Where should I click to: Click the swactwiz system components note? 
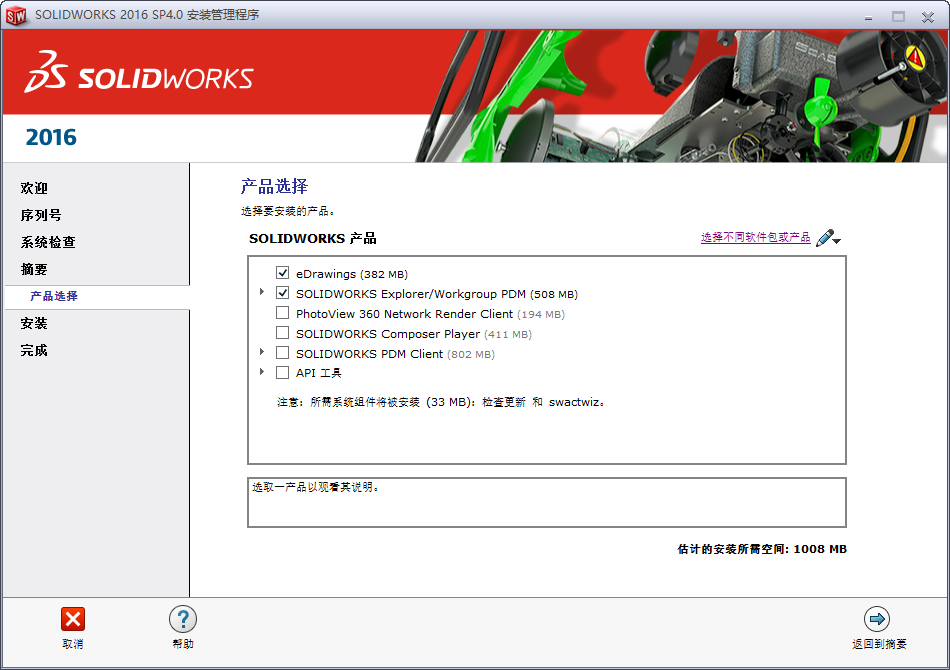tap(441, 402)
